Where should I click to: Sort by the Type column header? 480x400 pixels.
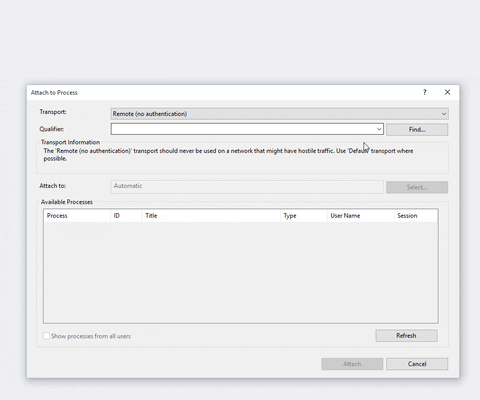pyautogui.click(x=304, y=216)
